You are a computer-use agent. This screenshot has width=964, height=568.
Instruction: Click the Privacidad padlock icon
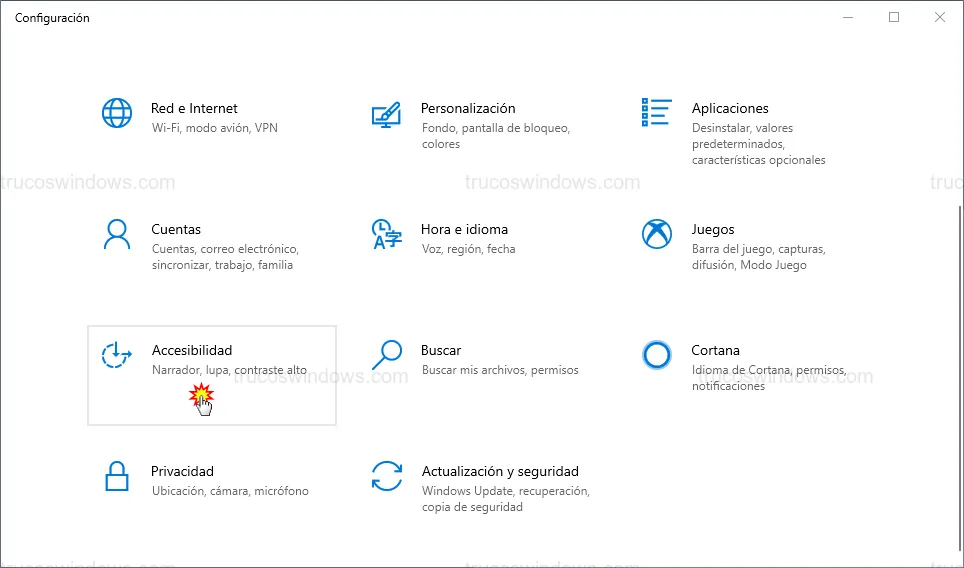pos(117,476)
